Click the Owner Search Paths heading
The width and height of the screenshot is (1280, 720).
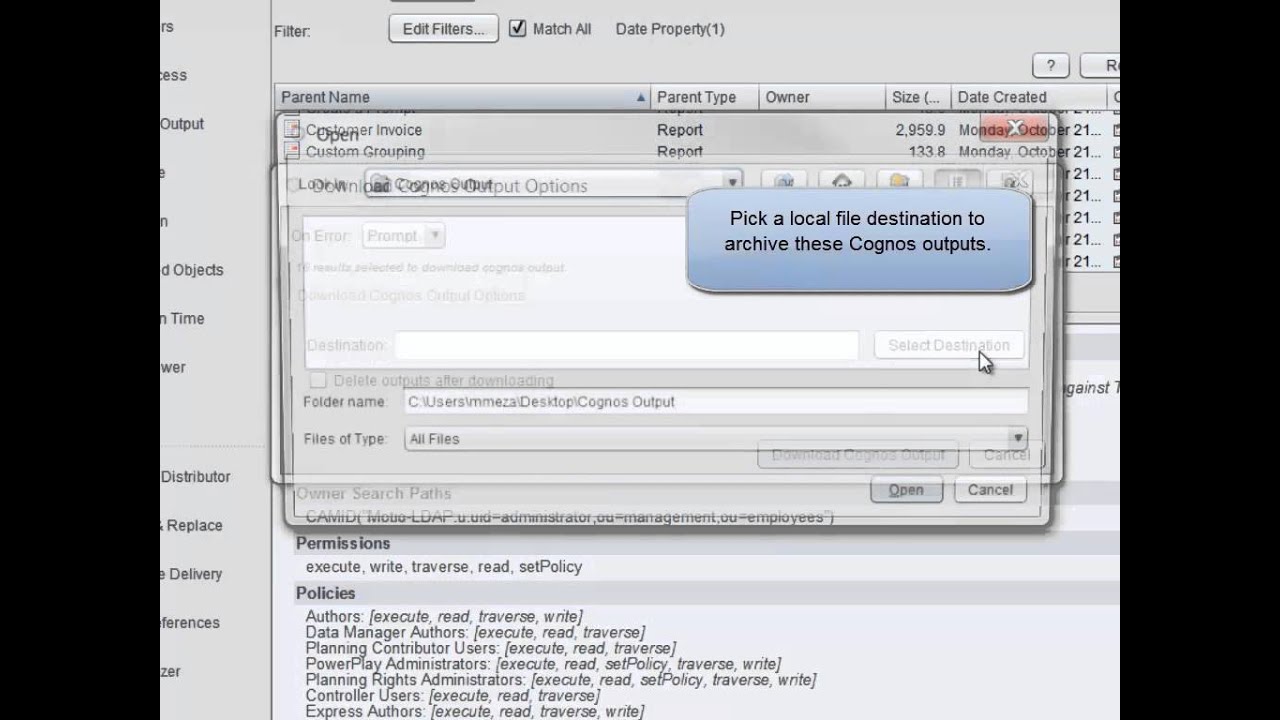[x=373, y=493]
